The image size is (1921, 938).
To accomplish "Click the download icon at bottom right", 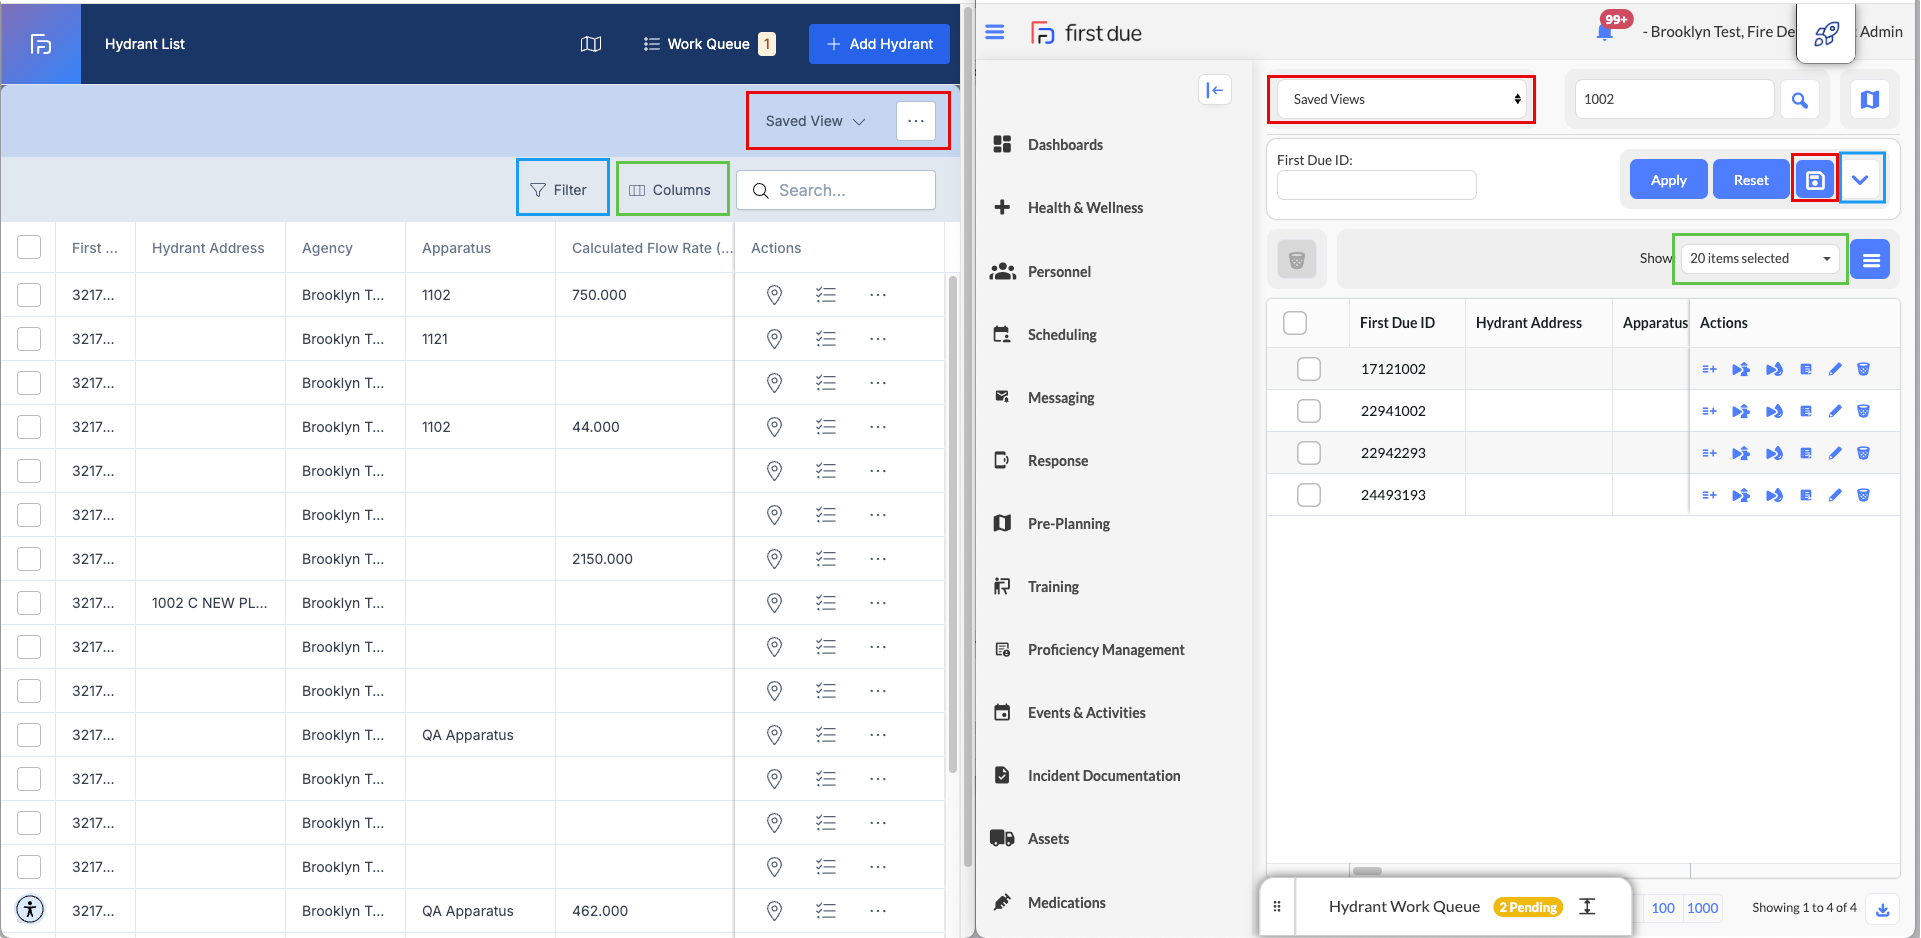I will [x=1882, y=908].
